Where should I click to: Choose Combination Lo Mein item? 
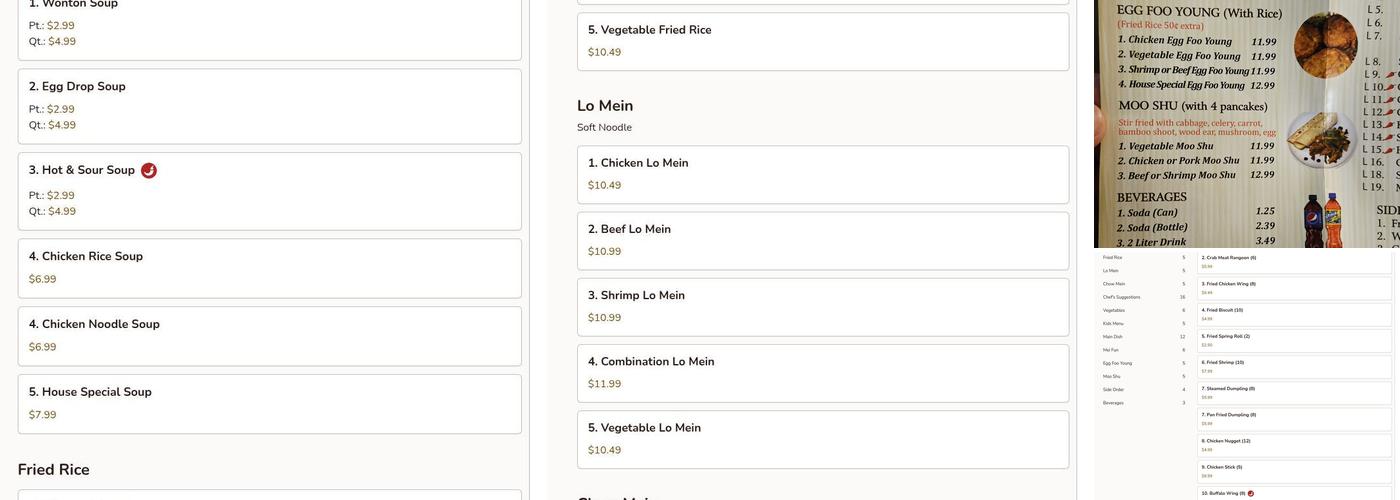pyautogui.click(x=822, y=372)
